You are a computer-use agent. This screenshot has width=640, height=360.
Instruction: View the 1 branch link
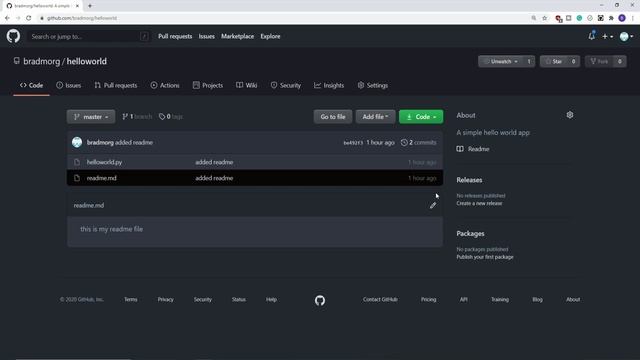(x=137, y=117)
